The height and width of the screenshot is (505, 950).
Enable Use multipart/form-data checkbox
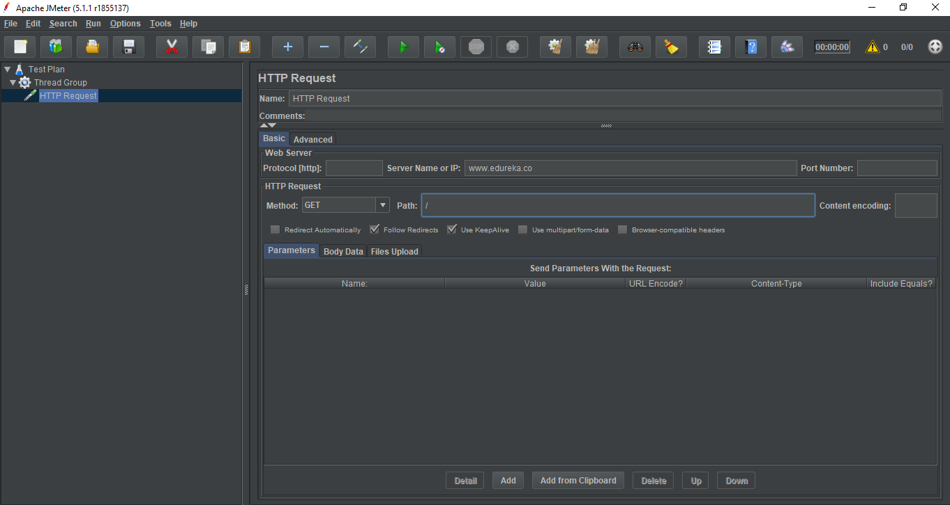tap(522, 229)
